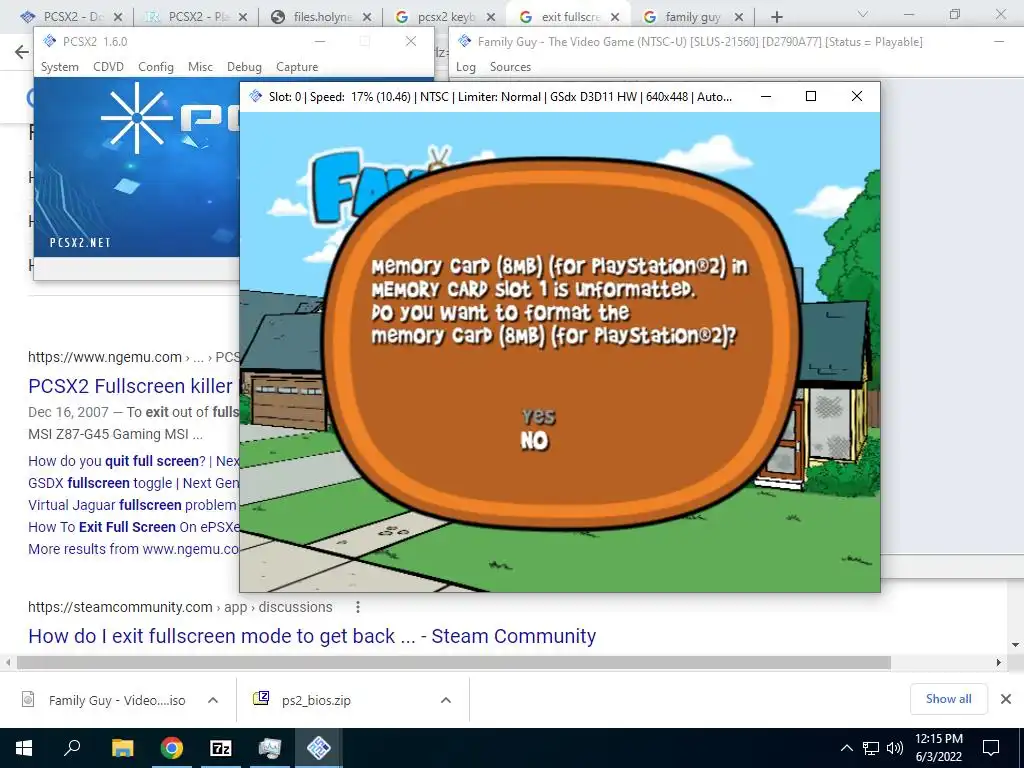Open Chrome tab search dropdown chevron
This screenshot has width=1024, height=768.
pos(862,14)
